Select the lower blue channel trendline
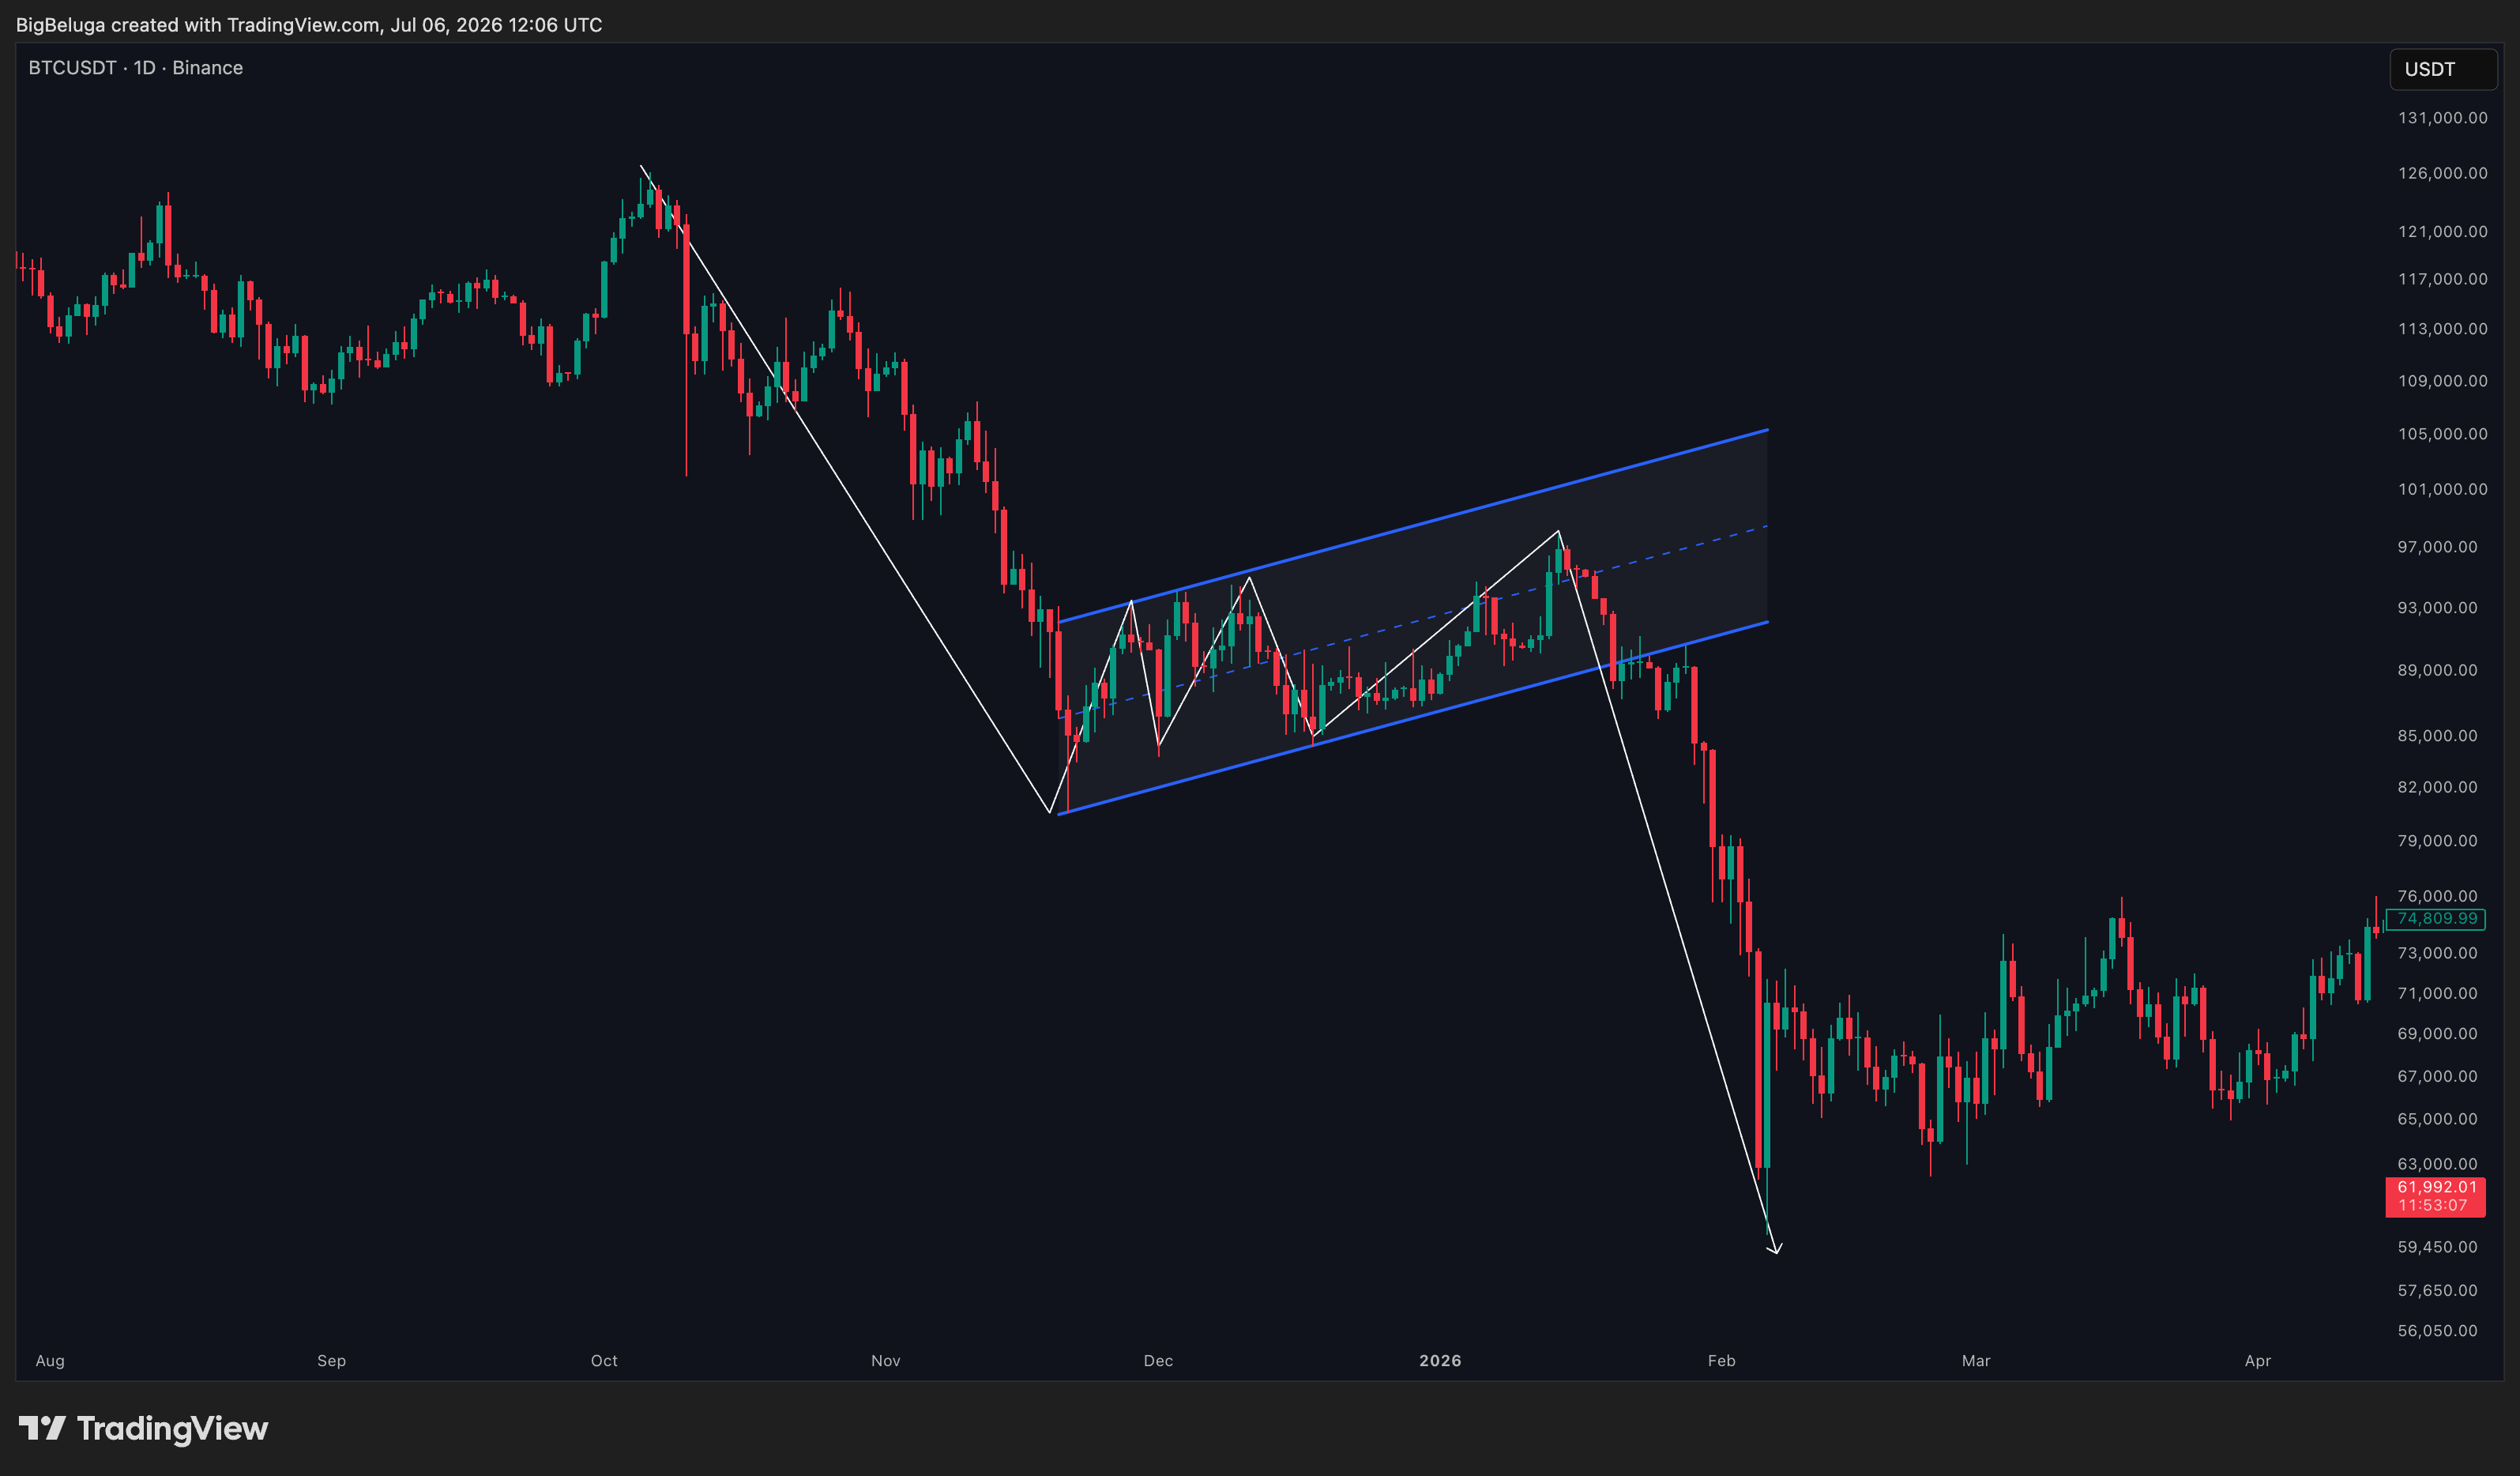The image size is (2520, 1476). point(1413,718)
